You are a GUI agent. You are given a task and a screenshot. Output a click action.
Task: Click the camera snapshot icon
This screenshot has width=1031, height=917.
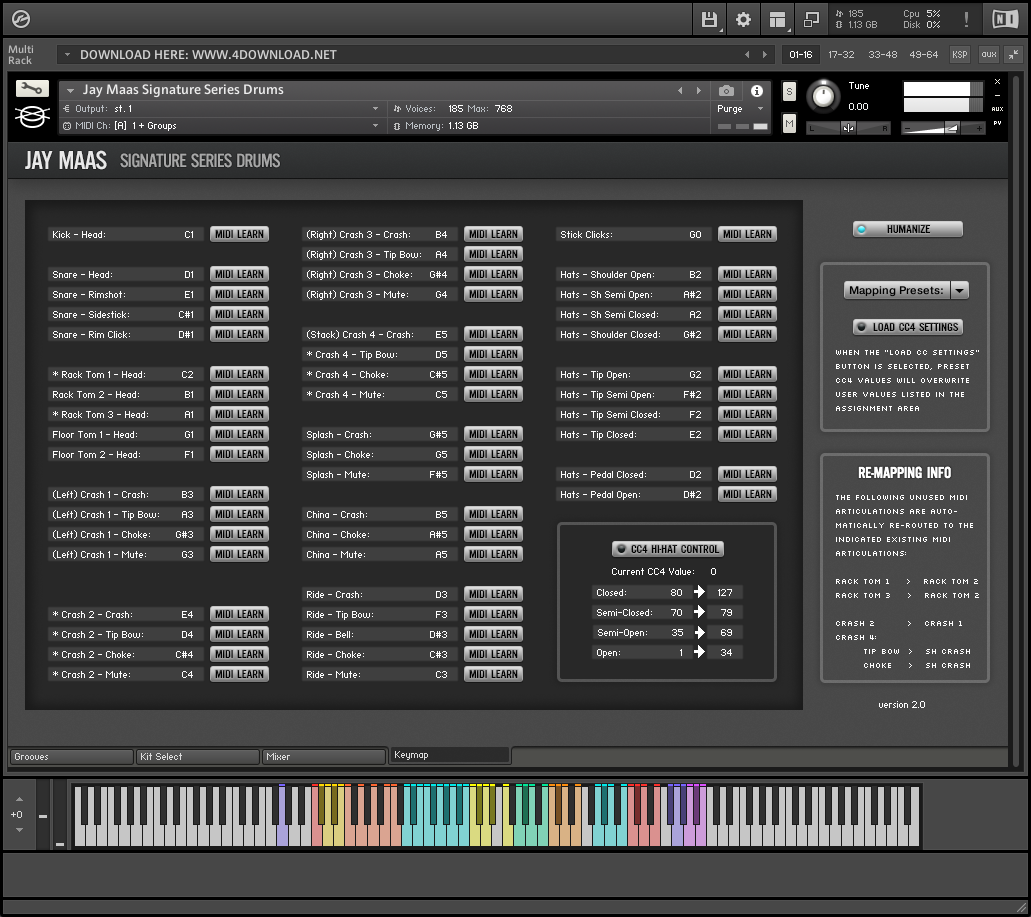pyautogui.click(x=726, y=91)
